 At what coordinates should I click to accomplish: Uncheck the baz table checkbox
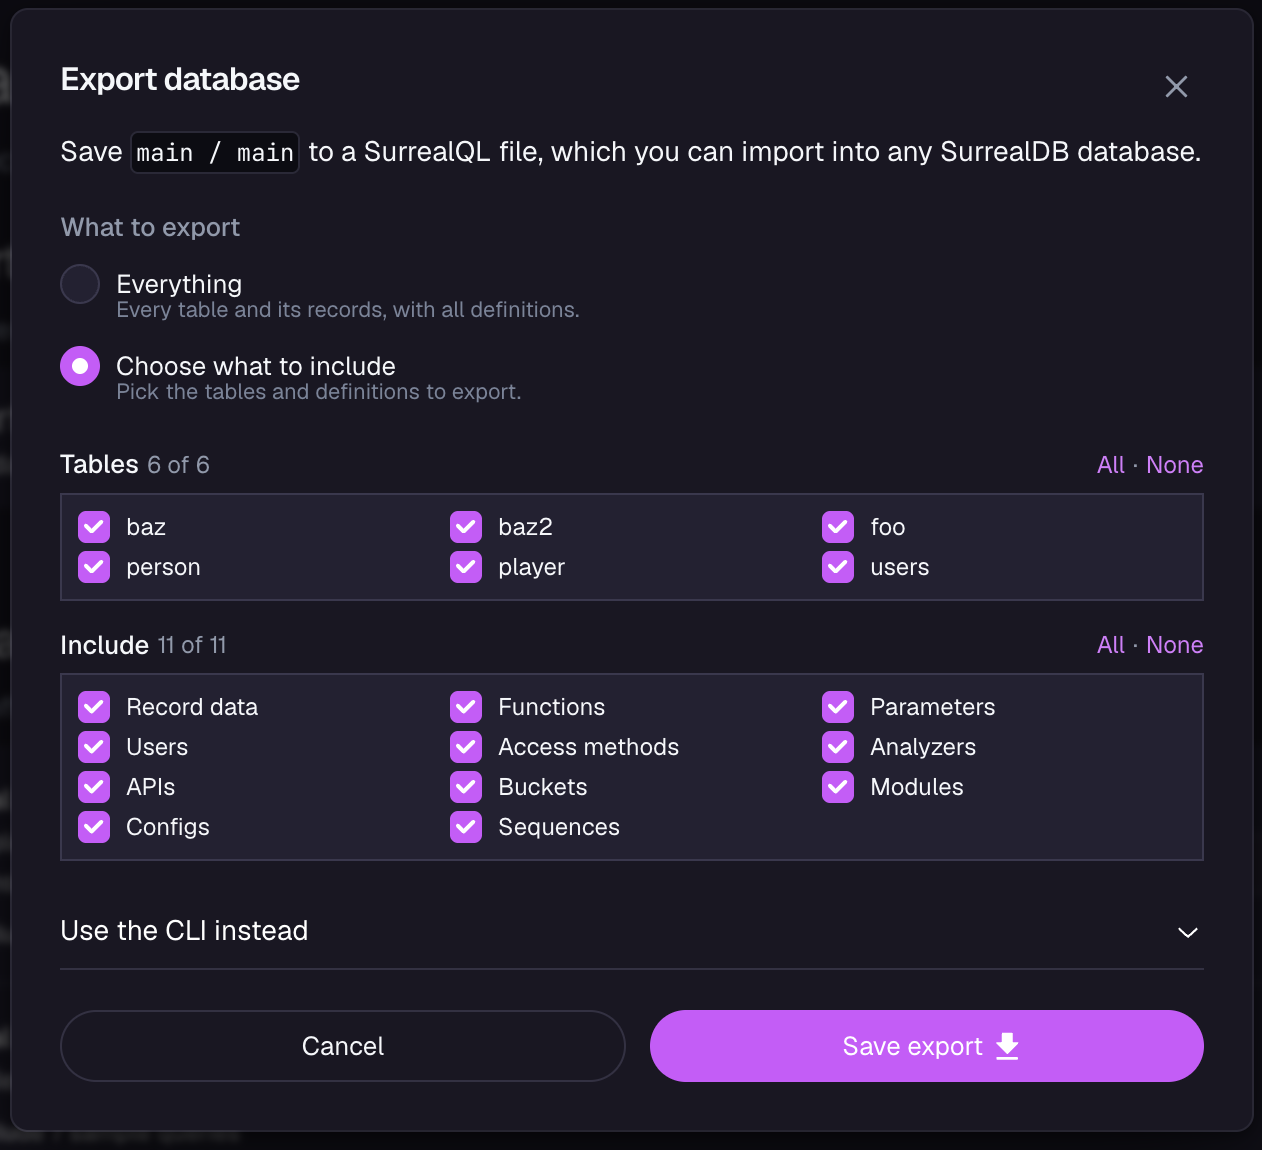pyautogui.click(x=94, y=527)
